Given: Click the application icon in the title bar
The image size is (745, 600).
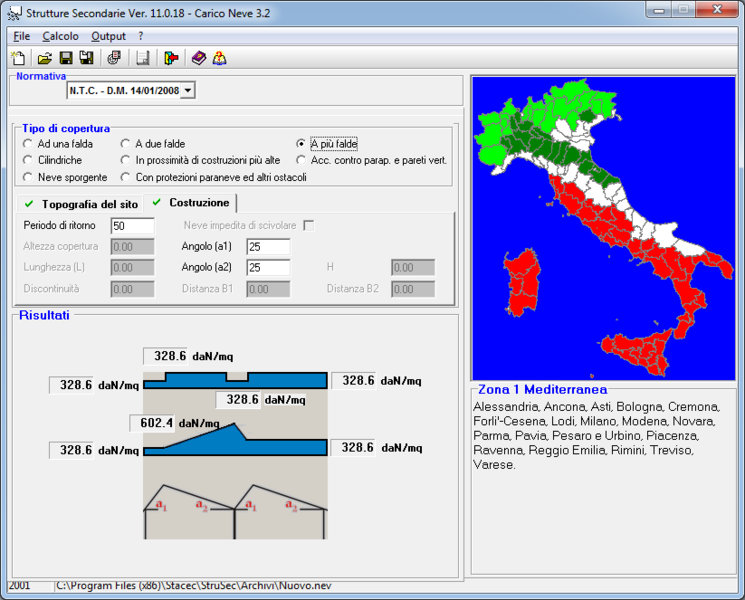Looking at the screenshot, I should pos(14,13).
